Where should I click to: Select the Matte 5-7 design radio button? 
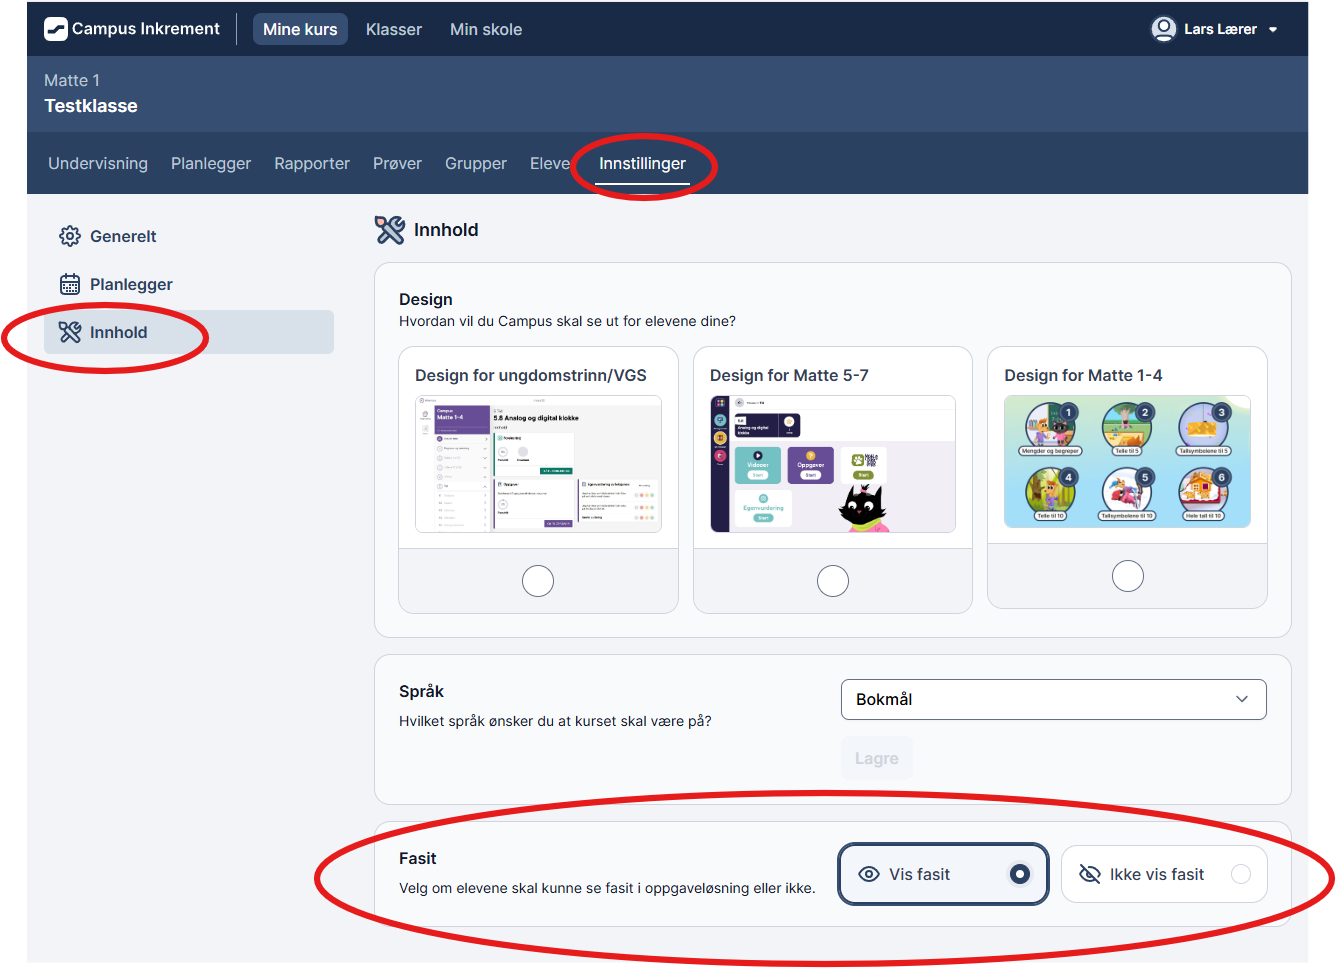[833, 581]
